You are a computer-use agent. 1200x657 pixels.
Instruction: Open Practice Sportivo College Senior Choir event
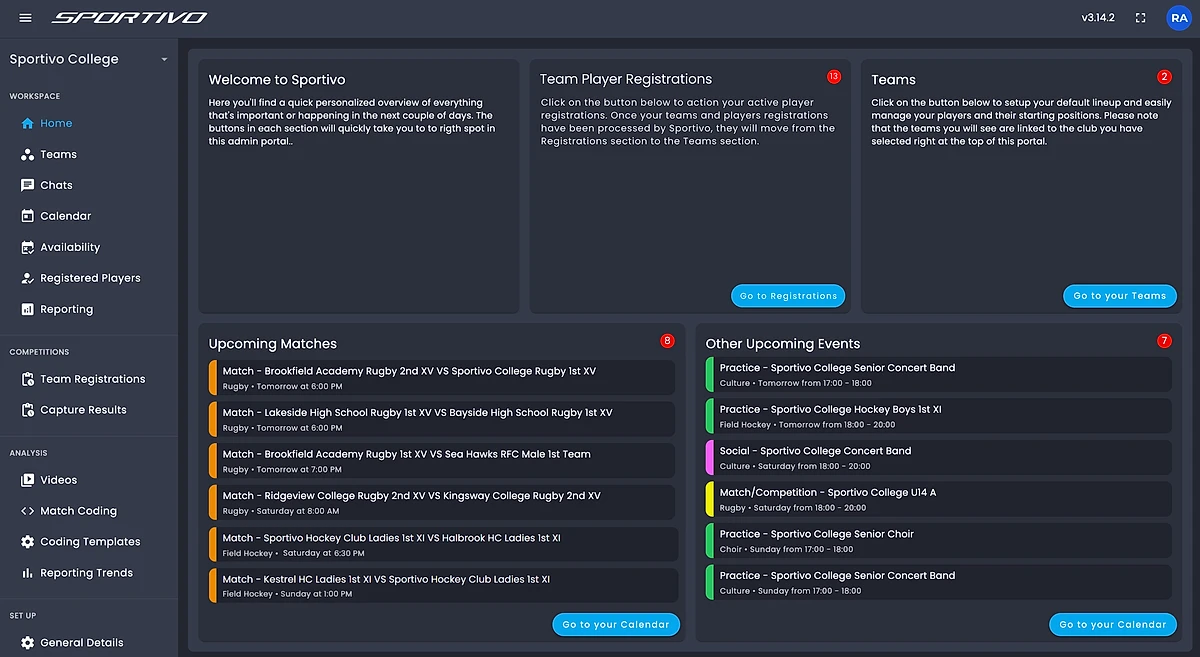pyautogui.click(x=938, y=541)
